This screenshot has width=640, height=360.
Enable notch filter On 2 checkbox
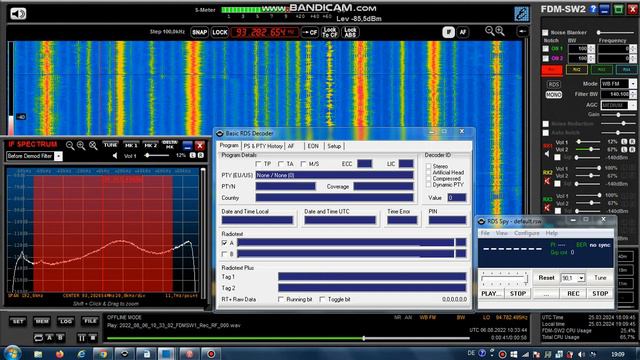(x=545, y=58)
